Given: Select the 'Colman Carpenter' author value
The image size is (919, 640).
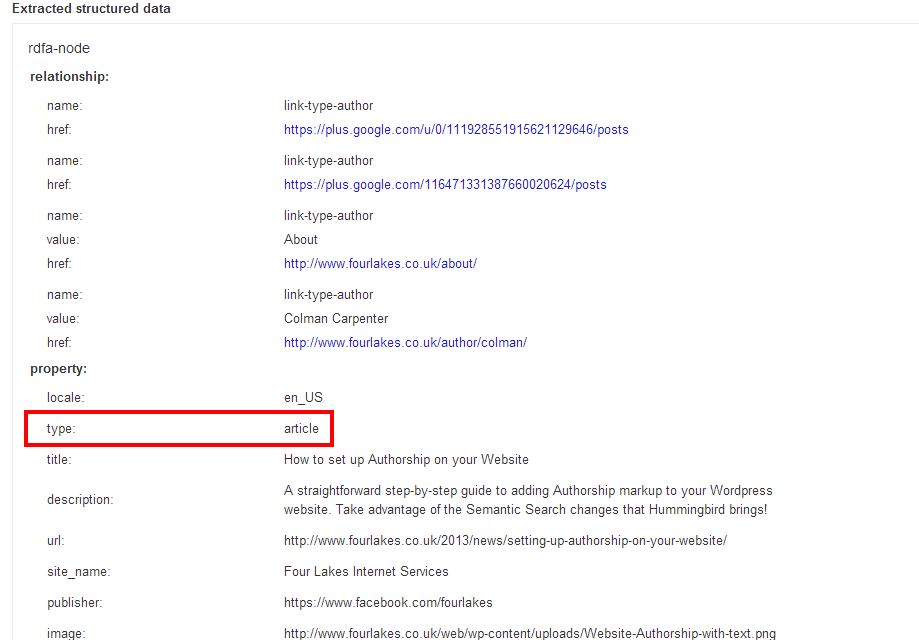Looking at the screenshot, I should pos(336,319).
